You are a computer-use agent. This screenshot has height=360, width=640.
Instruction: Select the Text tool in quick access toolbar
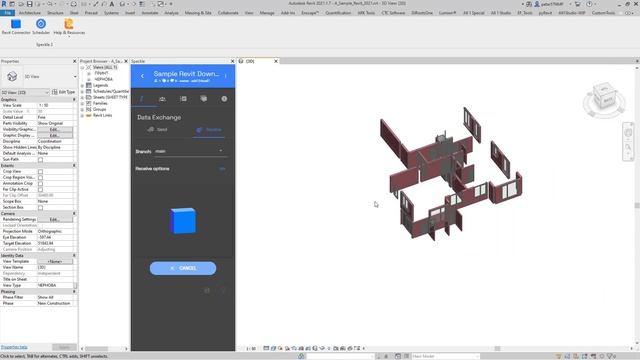coord(111,4)
